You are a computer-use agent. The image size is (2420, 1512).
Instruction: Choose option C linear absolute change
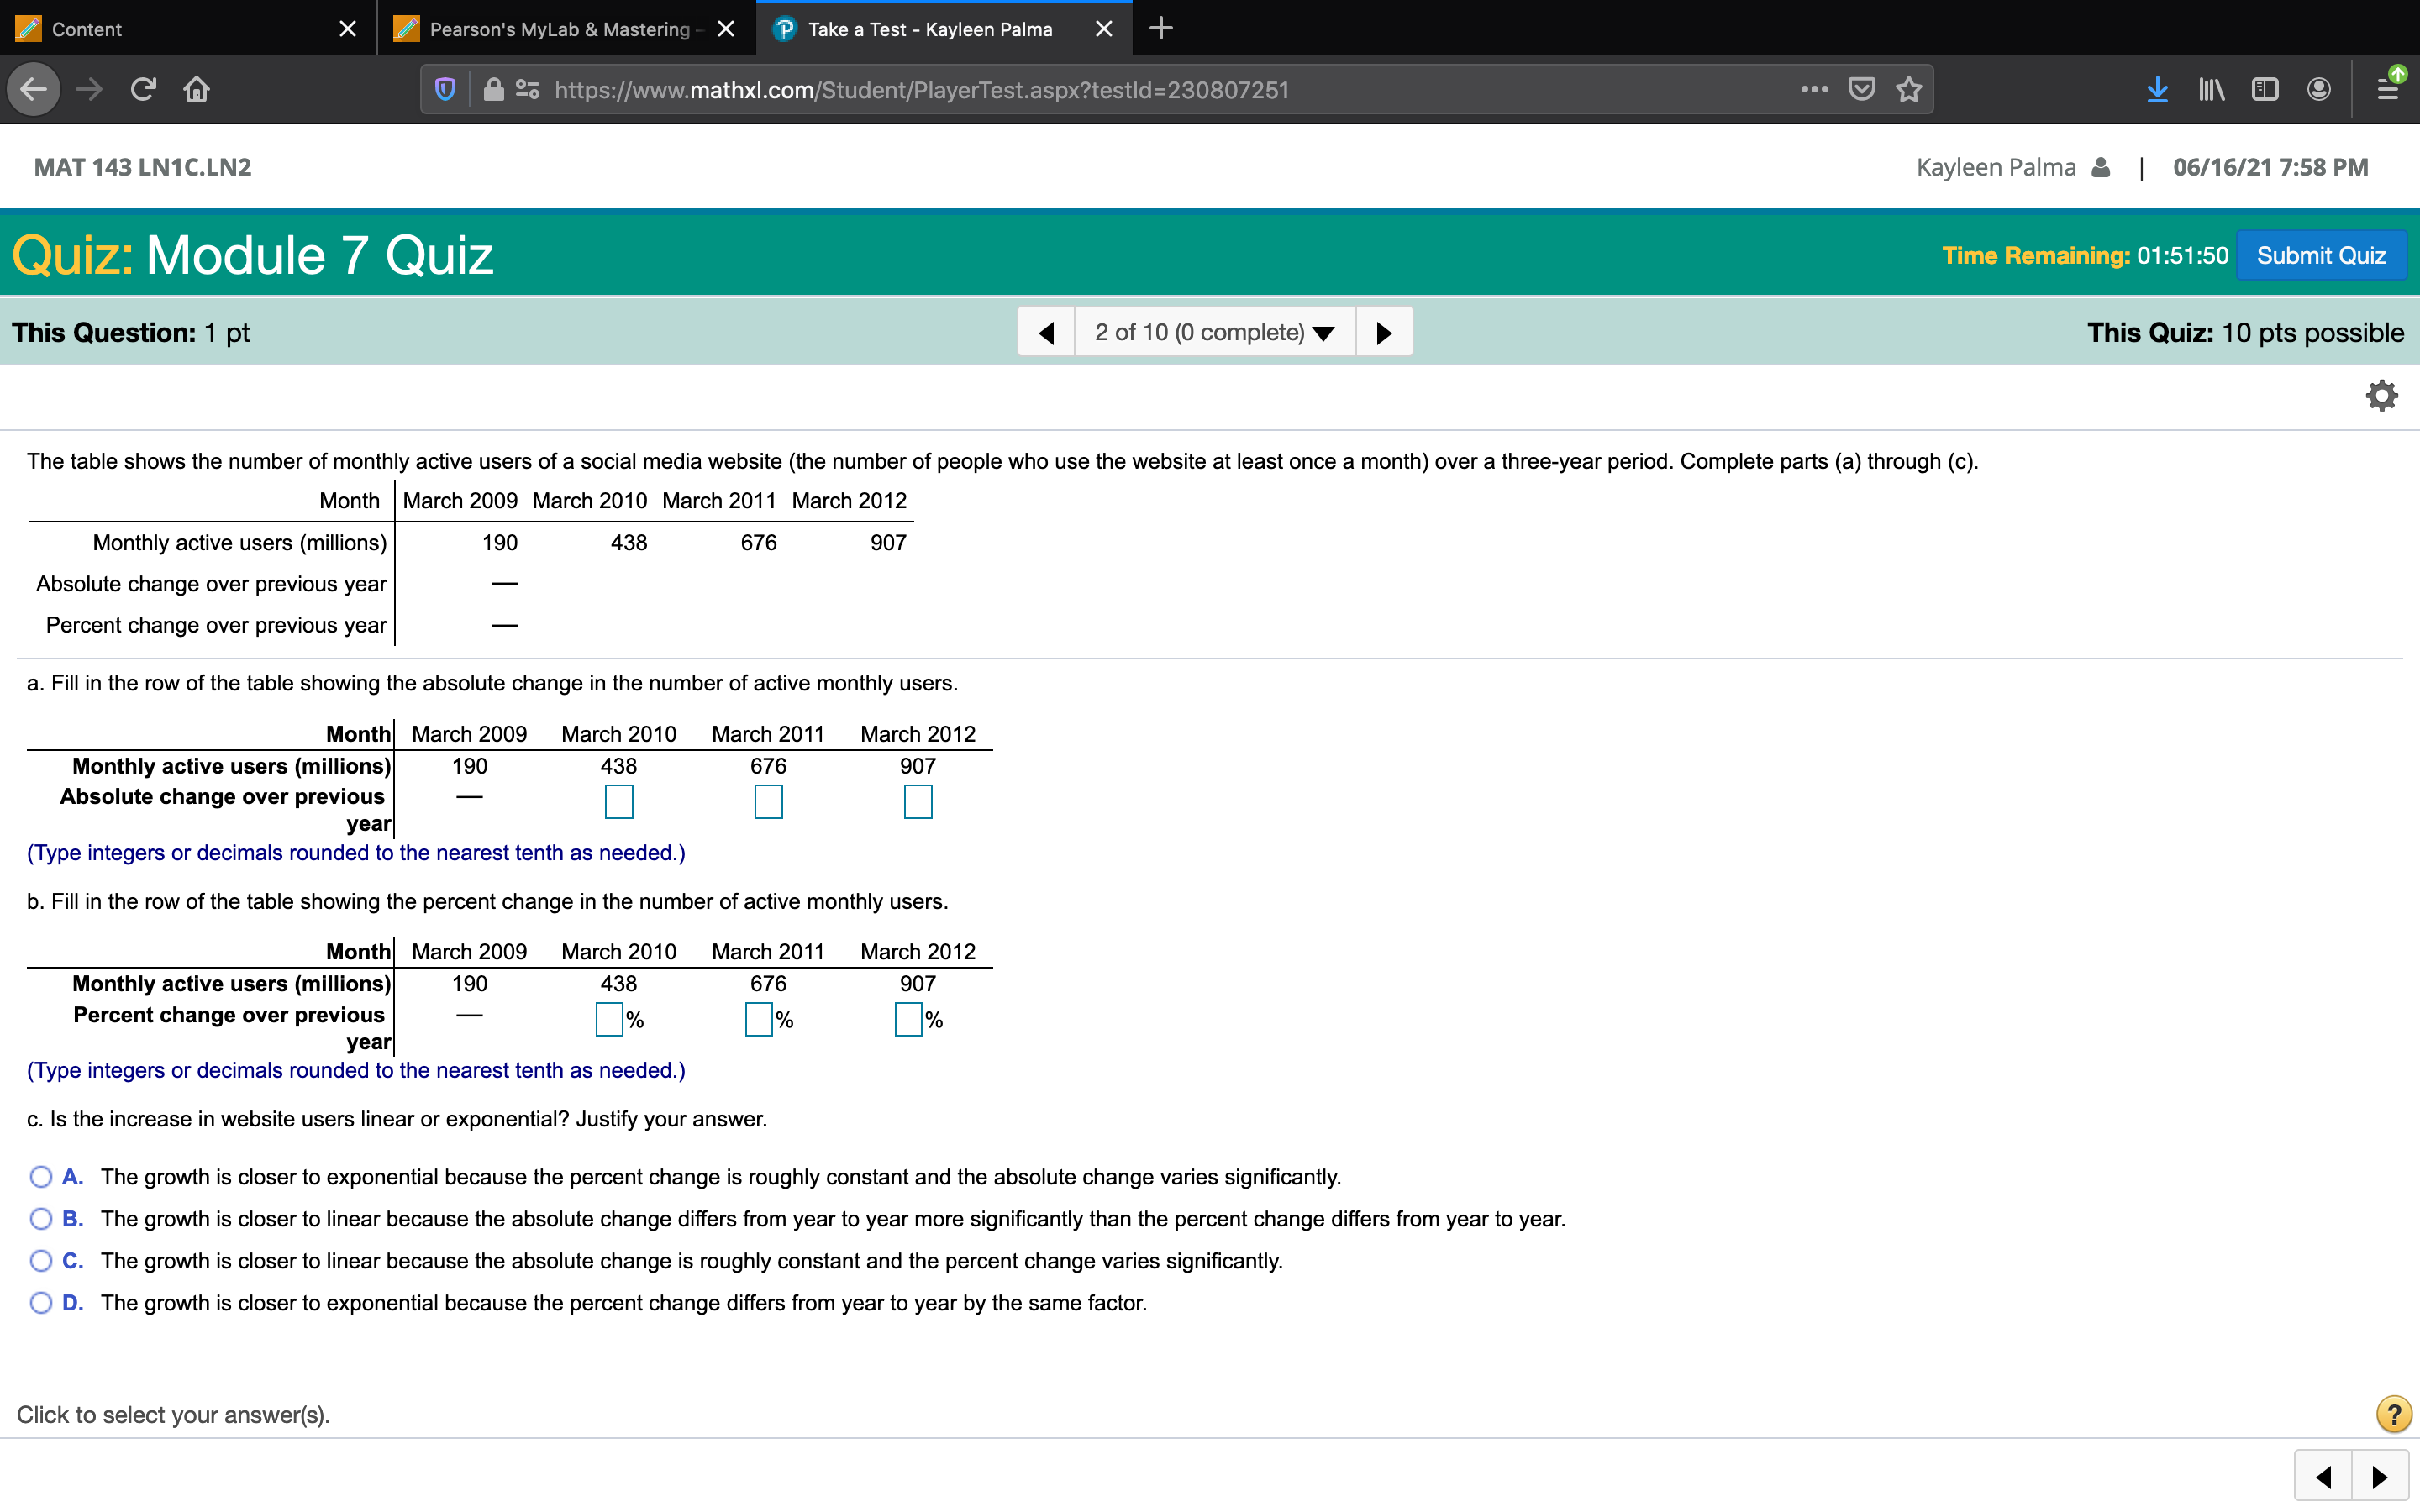(41, 1261)
